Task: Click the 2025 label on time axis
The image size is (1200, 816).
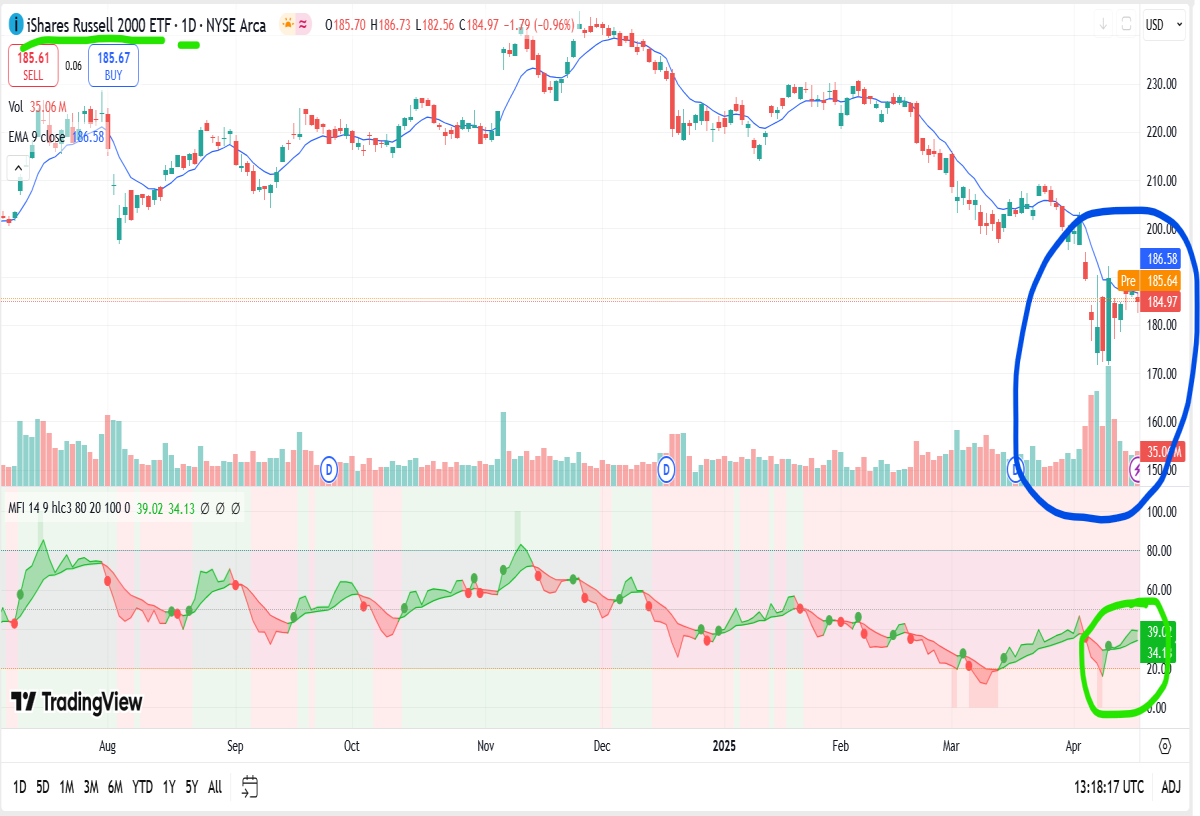Action: point(724,746)
